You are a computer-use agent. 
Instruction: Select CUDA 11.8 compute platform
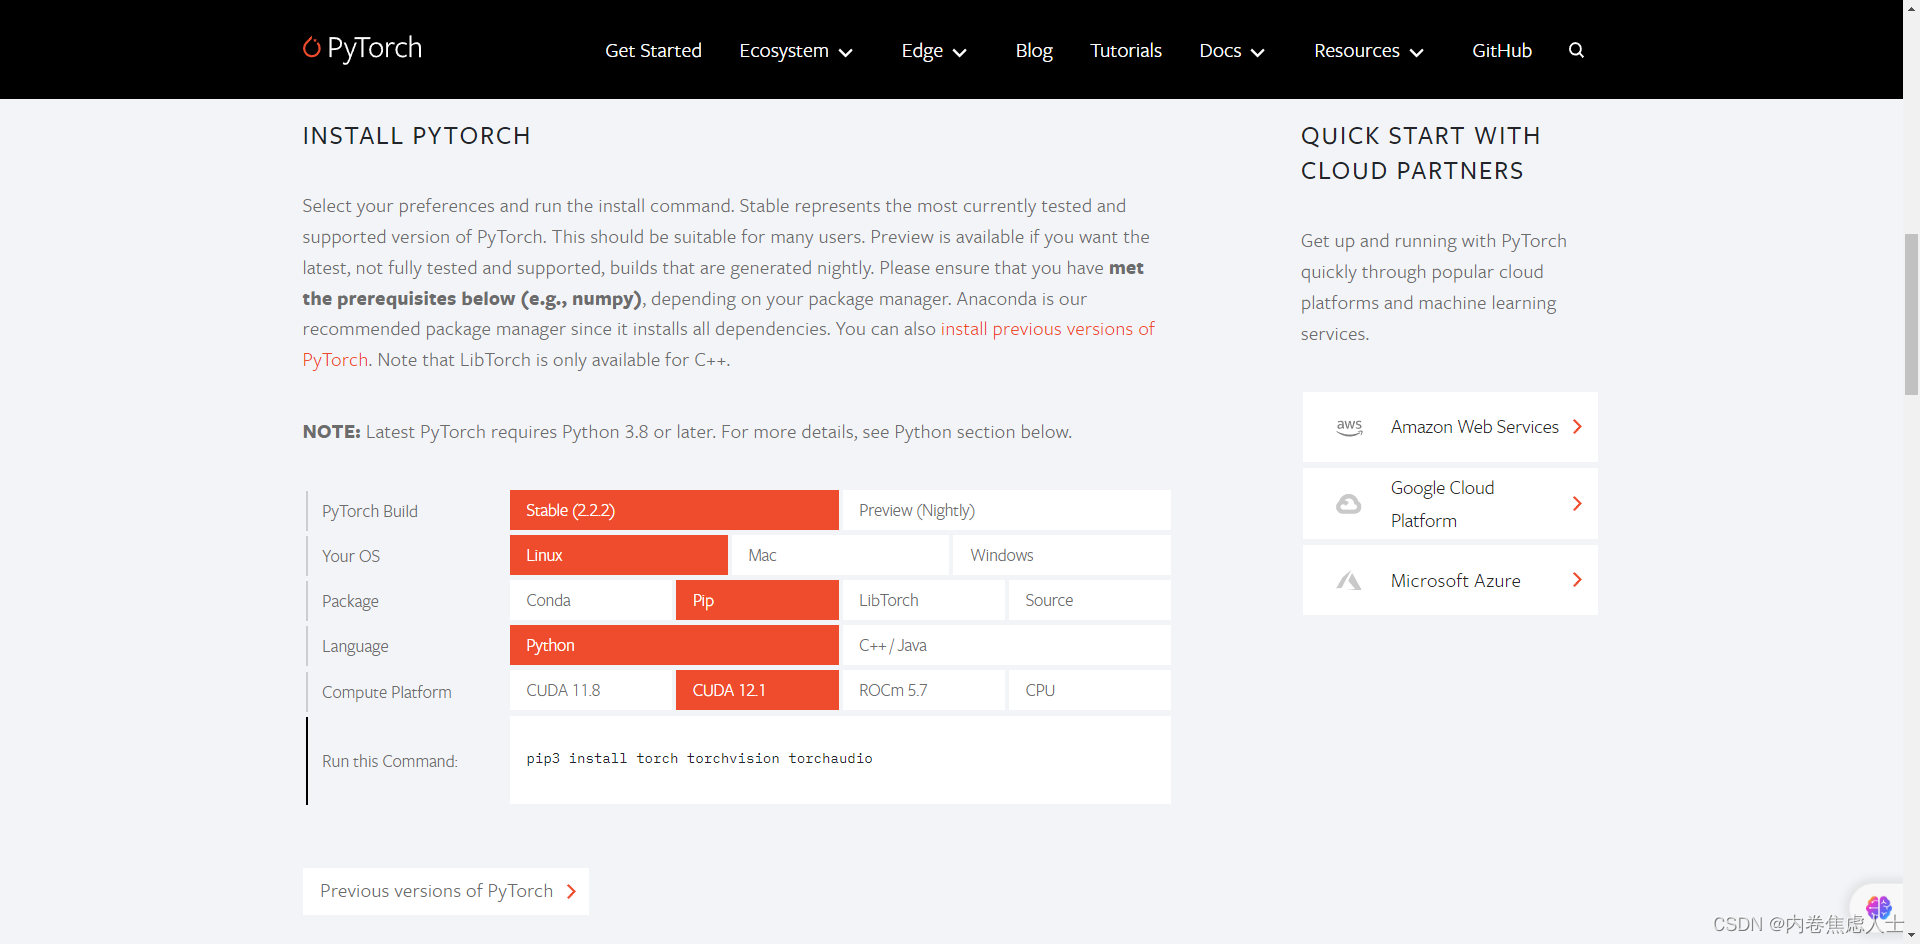coord(592,690)
